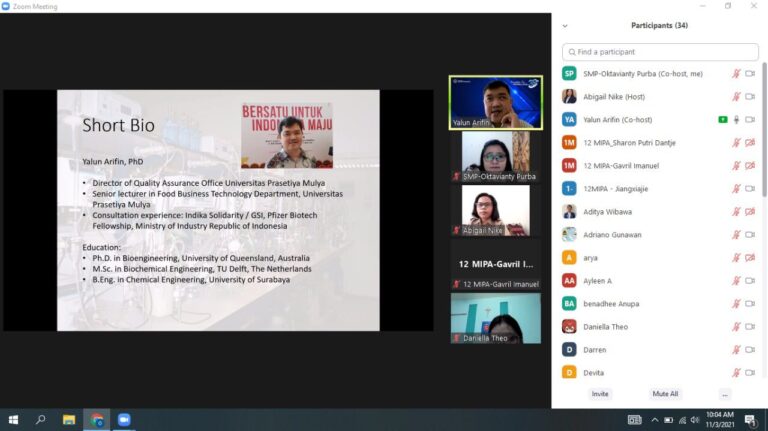Collapse the Participants panel using the chevron
Image resolution: width=768 pixels, height=431 pixels.
pos(565,26)
